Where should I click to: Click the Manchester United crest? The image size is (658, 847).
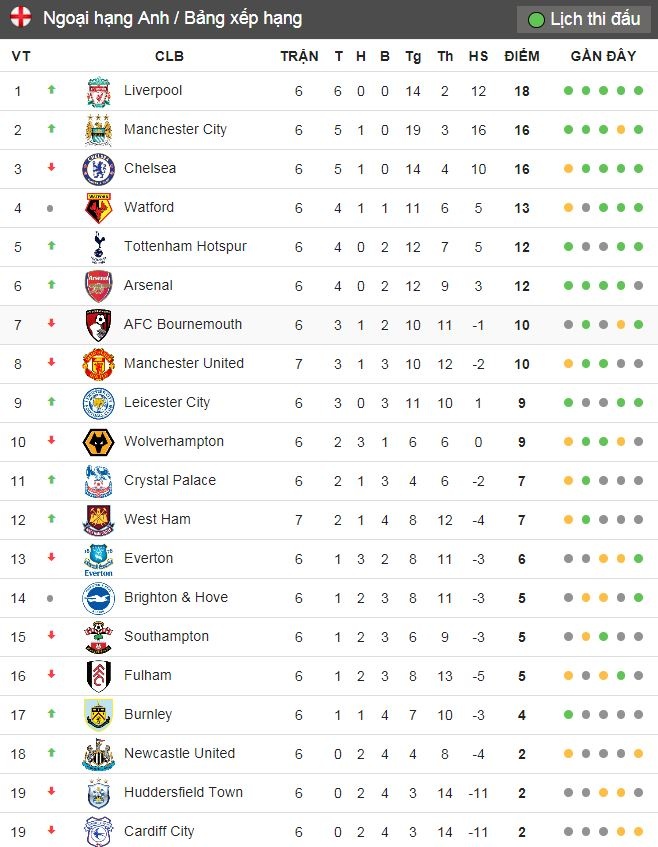click(97, 363)
